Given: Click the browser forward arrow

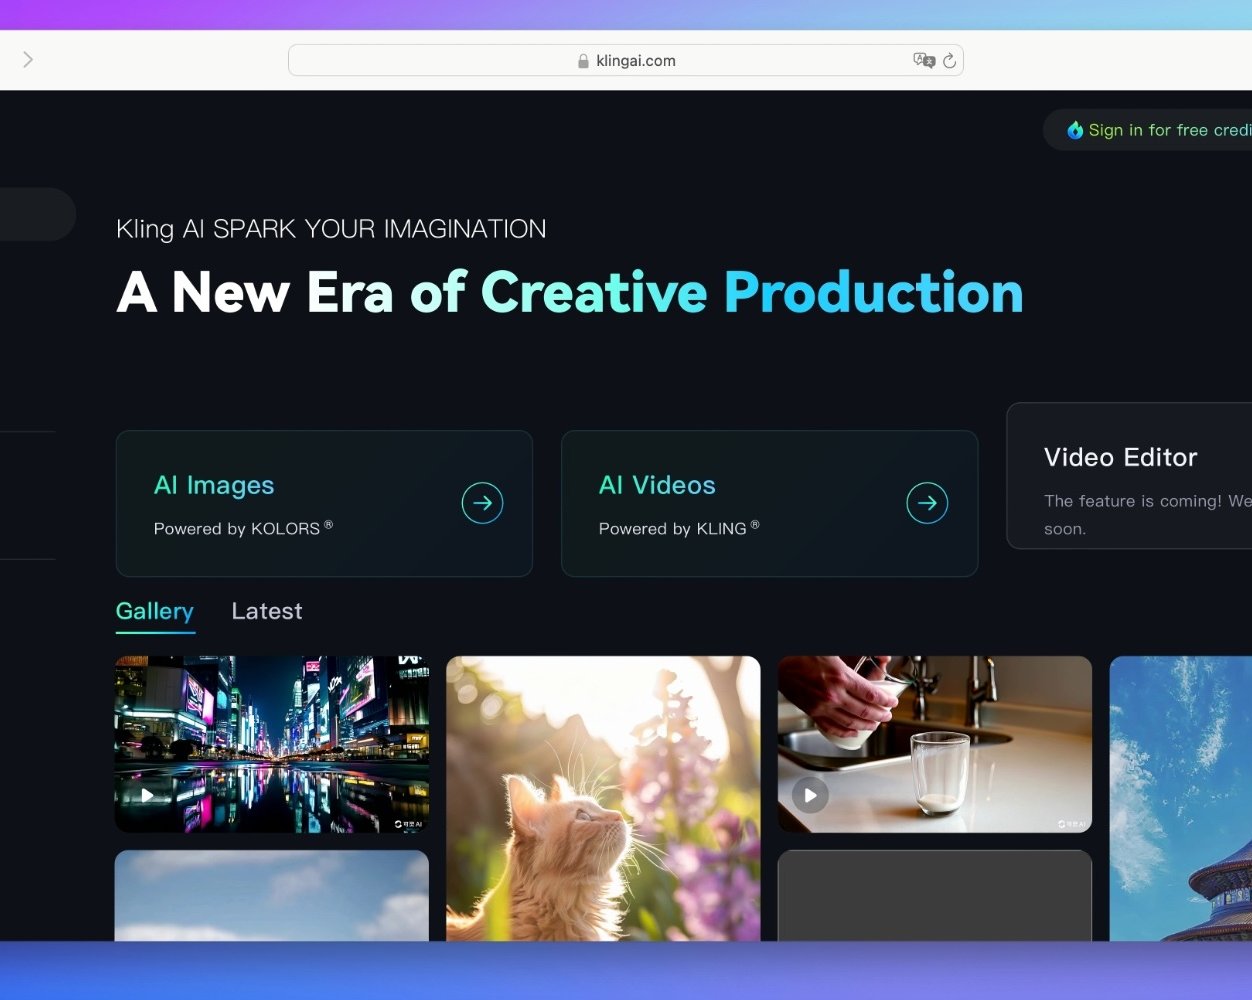Looking at the screenshot, I should tap(28, 60).
